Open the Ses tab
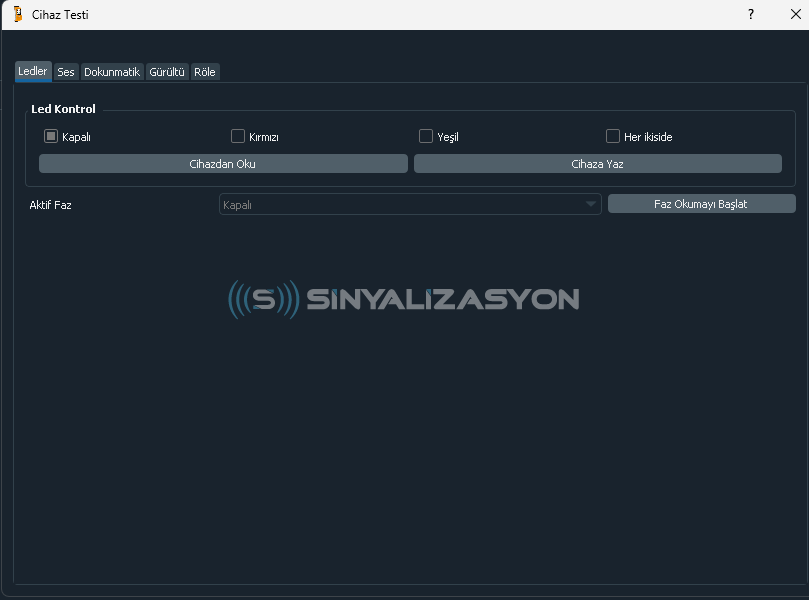This screenshot has height=600, width=809. coord(66,72)
